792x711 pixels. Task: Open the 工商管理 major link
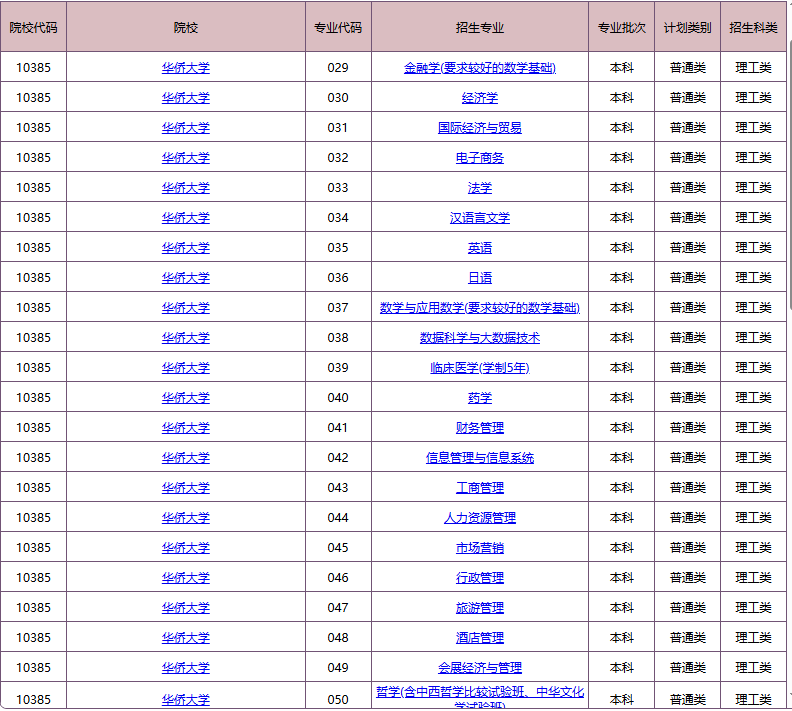coord(479,488)
